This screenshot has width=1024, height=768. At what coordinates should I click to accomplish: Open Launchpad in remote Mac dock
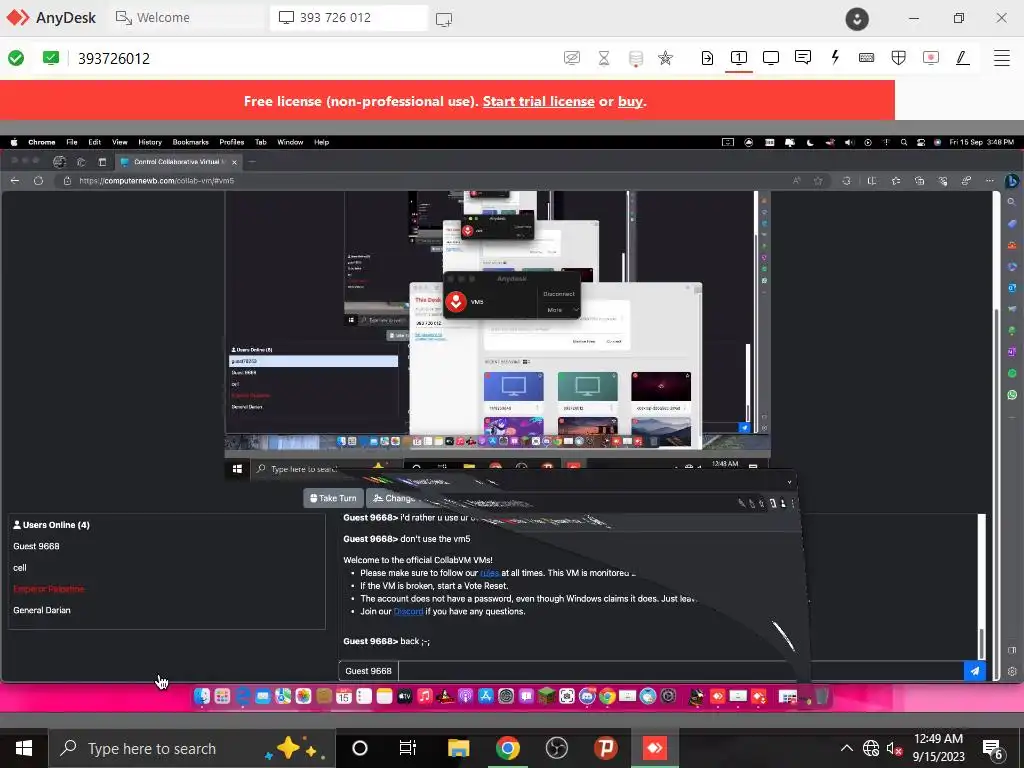[x=222, y=696]
